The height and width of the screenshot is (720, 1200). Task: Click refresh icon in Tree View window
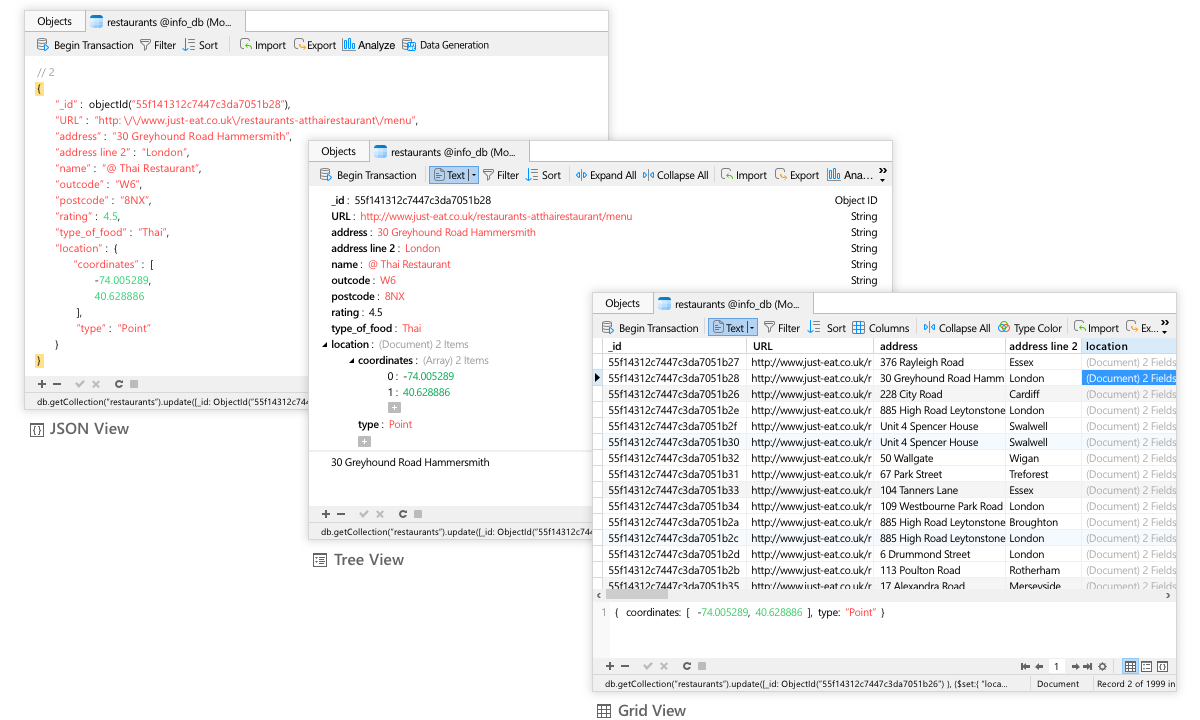point(402,514)
